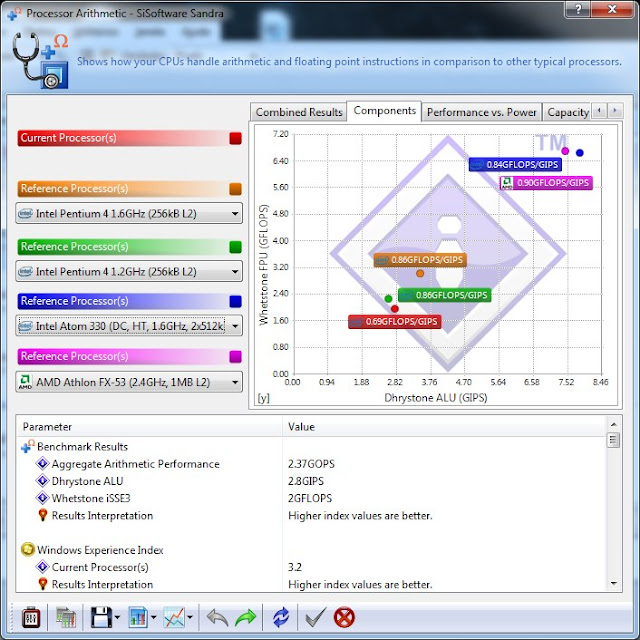Toggle the blue Reference Processor square
640x640 pixels.
coord(236,301)
